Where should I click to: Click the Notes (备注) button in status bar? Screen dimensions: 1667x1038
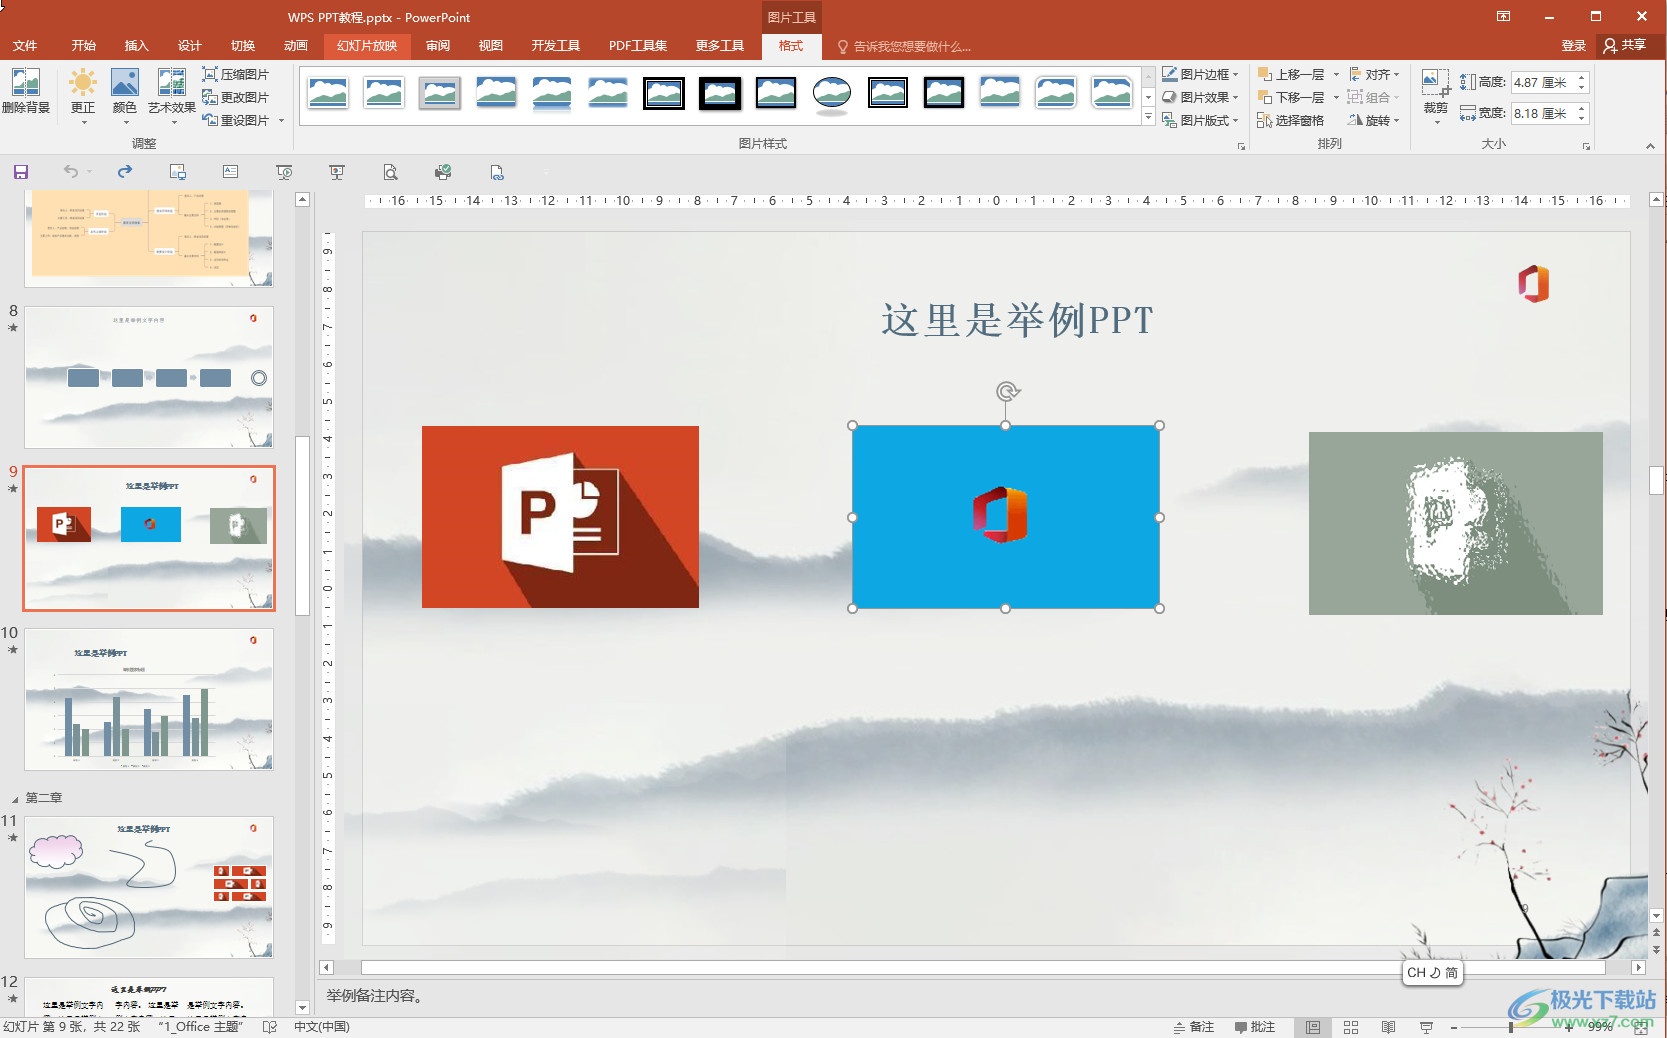tap(1194, 1027)
